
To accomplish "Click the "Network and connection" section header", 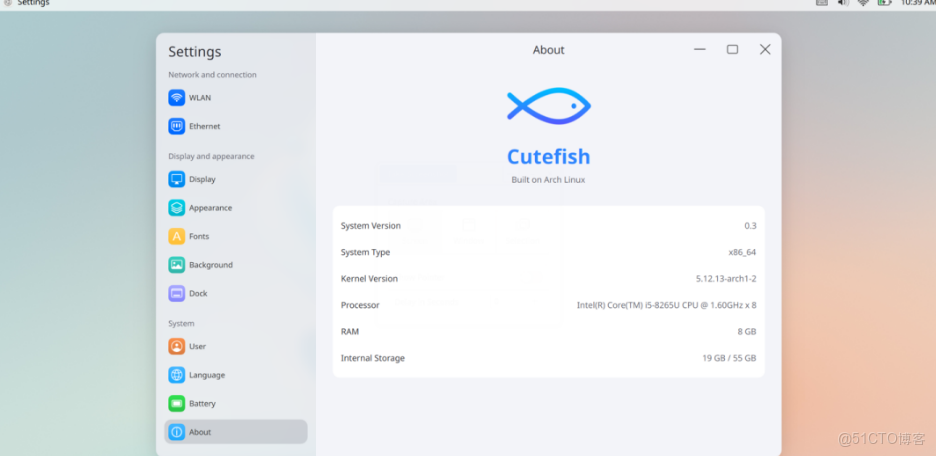I will 213,75.
